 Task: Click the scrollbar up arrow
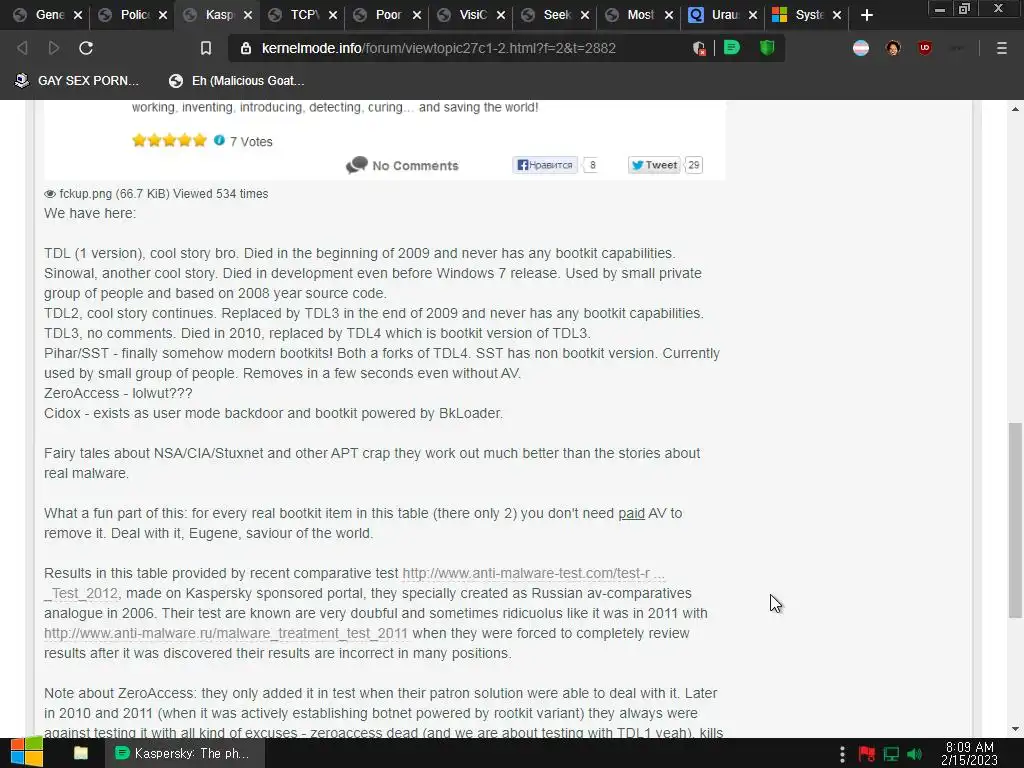[1015, 109]
